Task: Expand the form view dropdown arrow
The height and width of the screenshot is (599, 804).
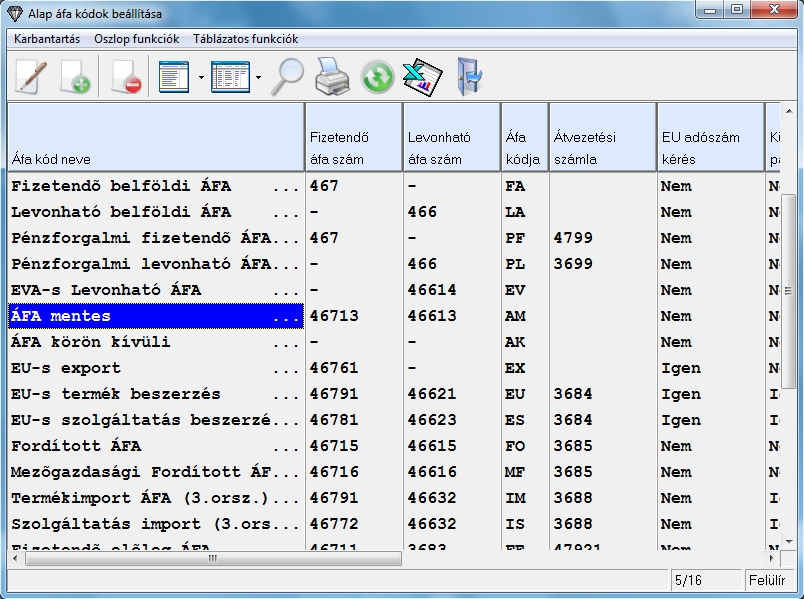Action: click(201, 77)
